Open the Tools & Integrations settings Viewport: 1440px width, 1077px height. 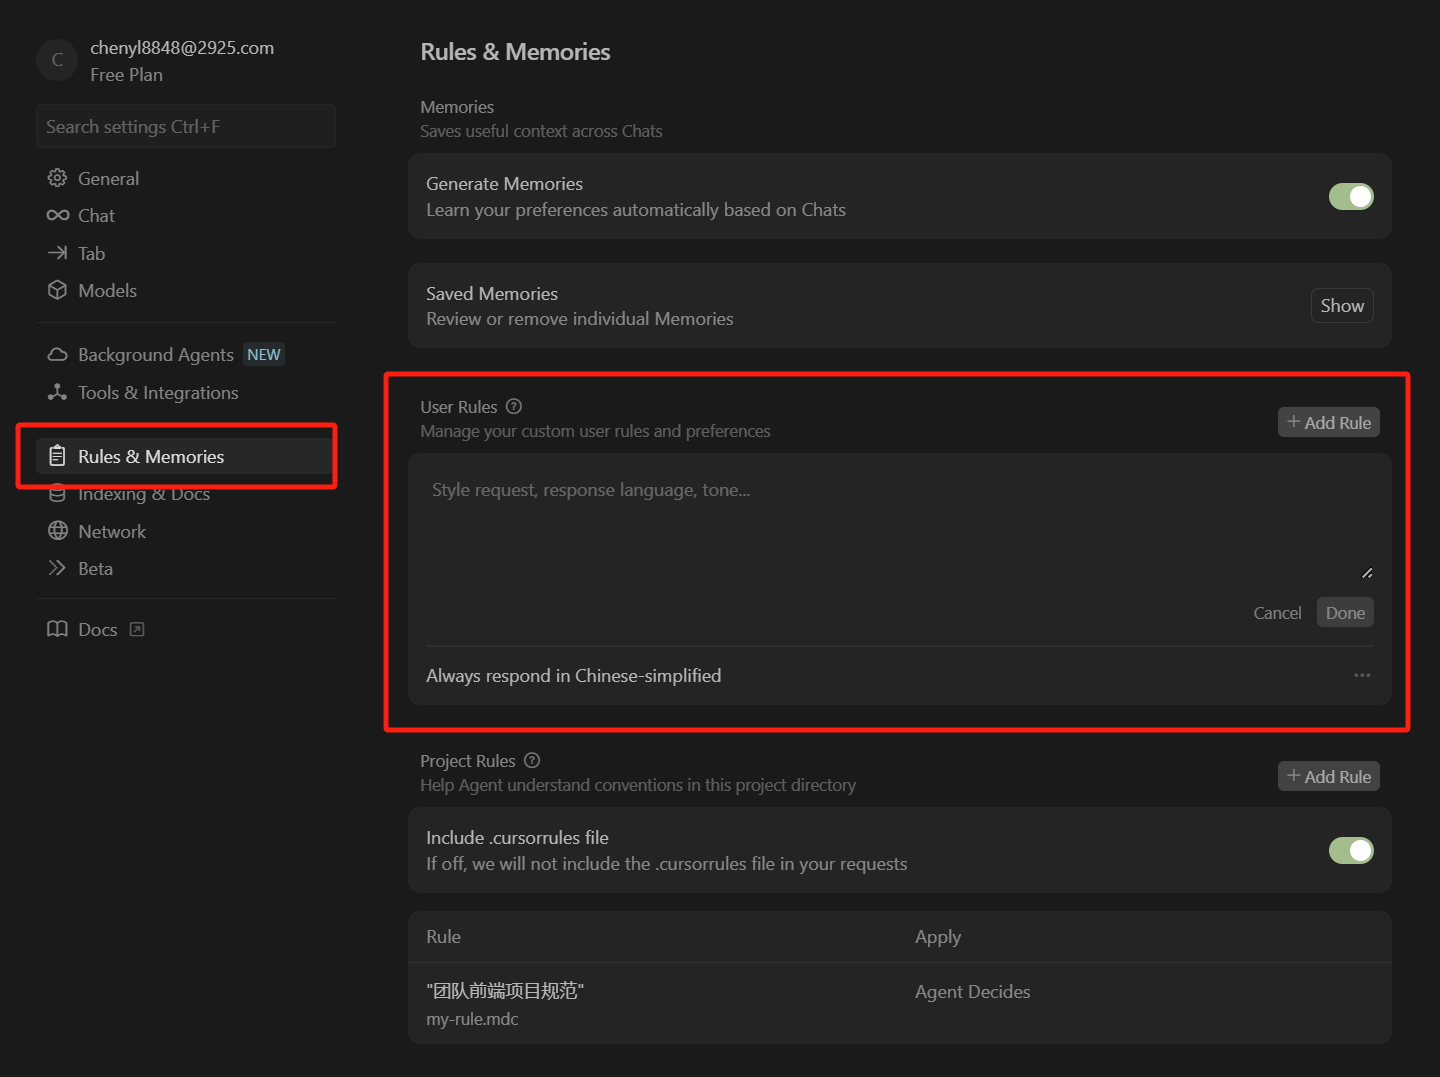158,393
